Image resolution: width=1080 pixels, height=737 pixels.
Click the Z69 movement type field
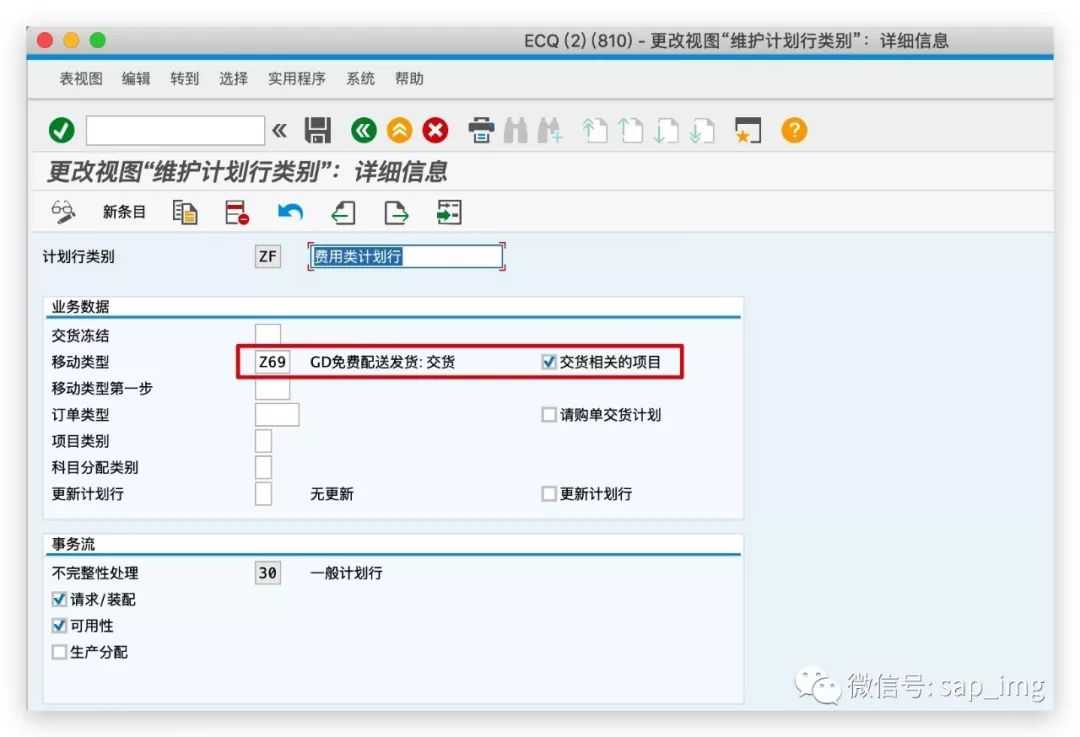(272, 362)
